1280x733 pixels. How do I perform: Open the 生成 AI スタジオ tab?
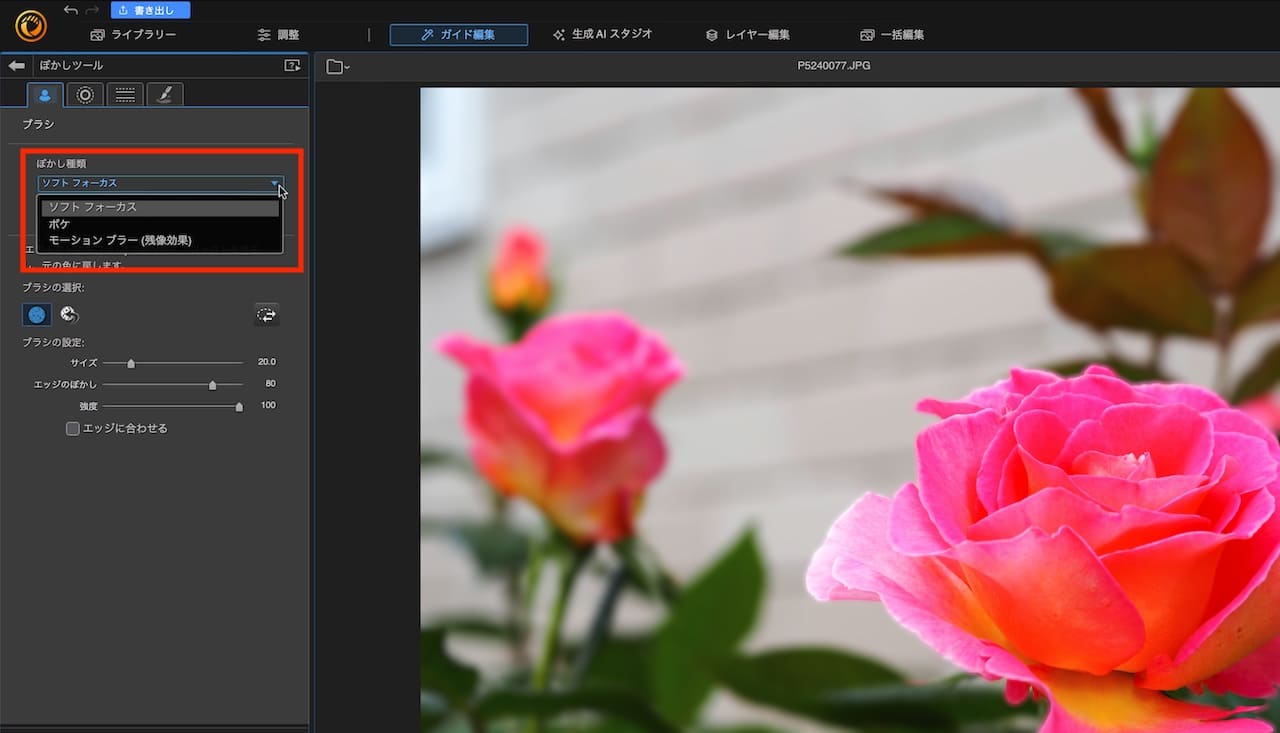[x=602, y=35]
